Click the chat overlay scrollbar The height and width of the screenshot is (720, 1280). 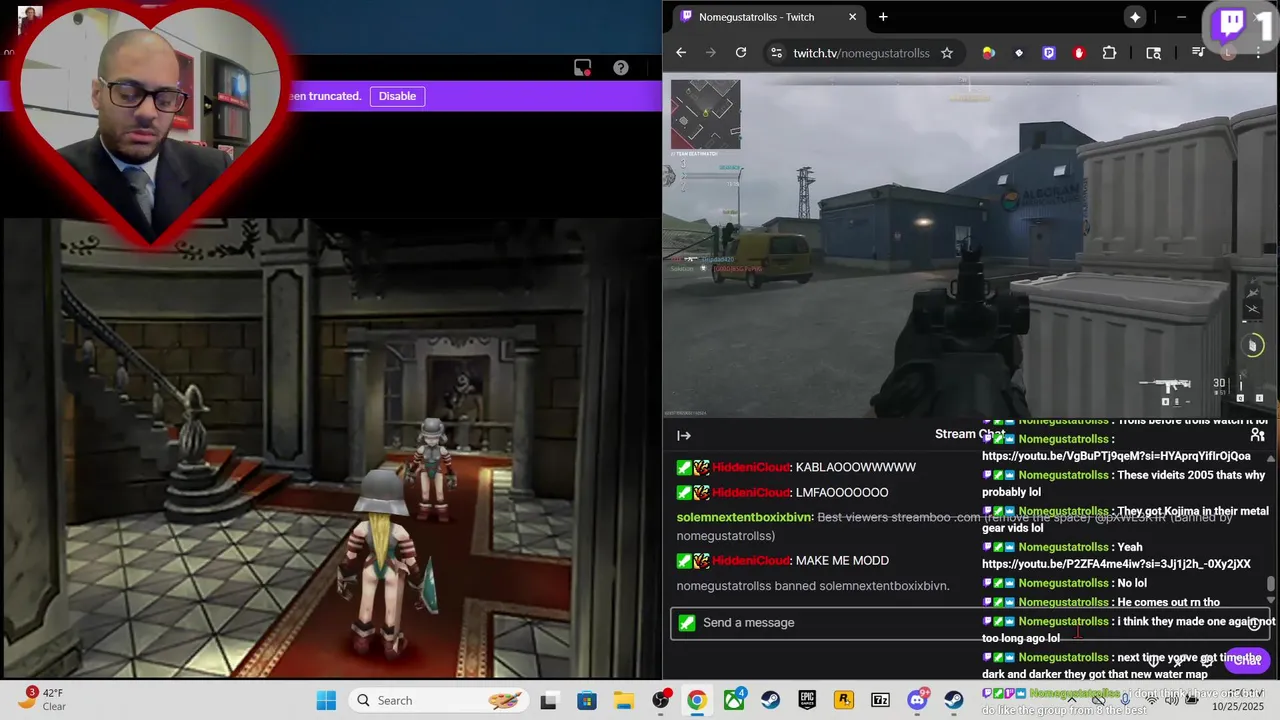[1271, 583]
